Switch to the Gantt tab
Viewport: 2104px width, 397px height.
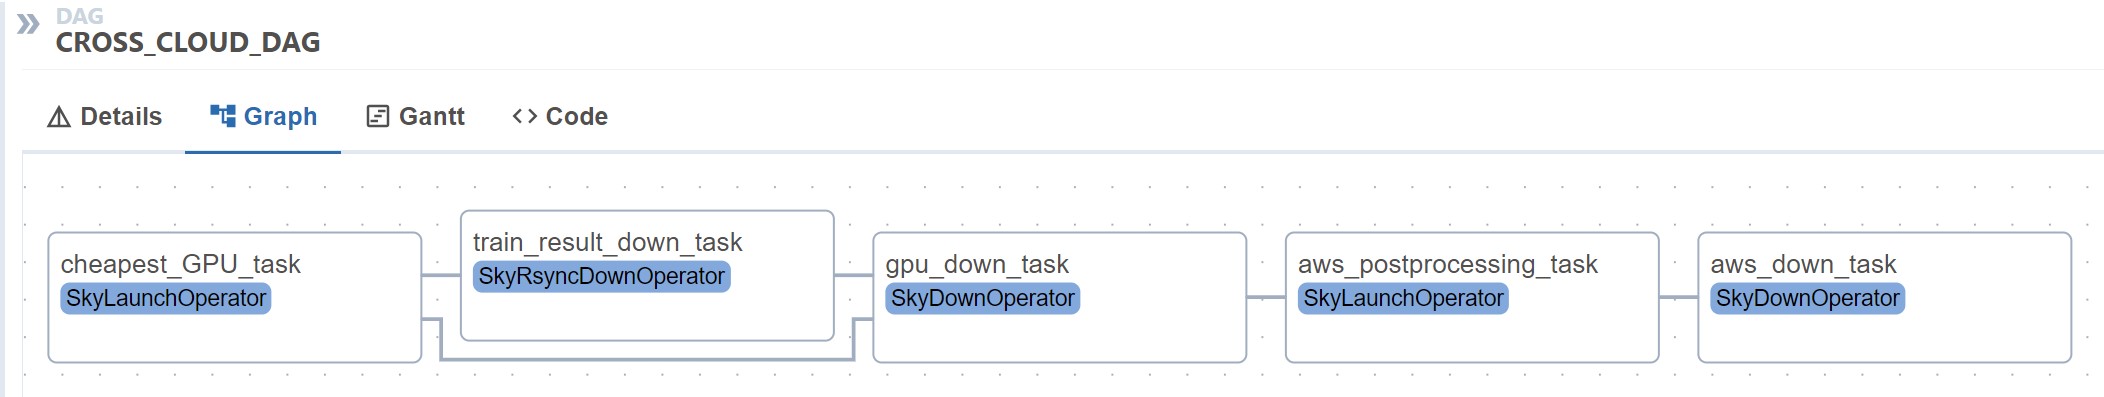(415, 117)
